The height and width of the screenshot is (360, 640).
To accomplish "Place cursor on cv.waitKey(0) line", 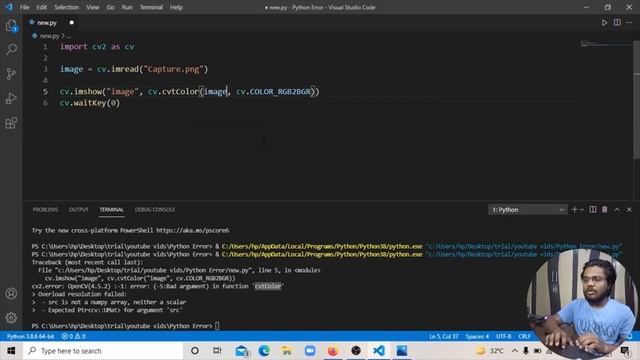I will click(90, 103).
